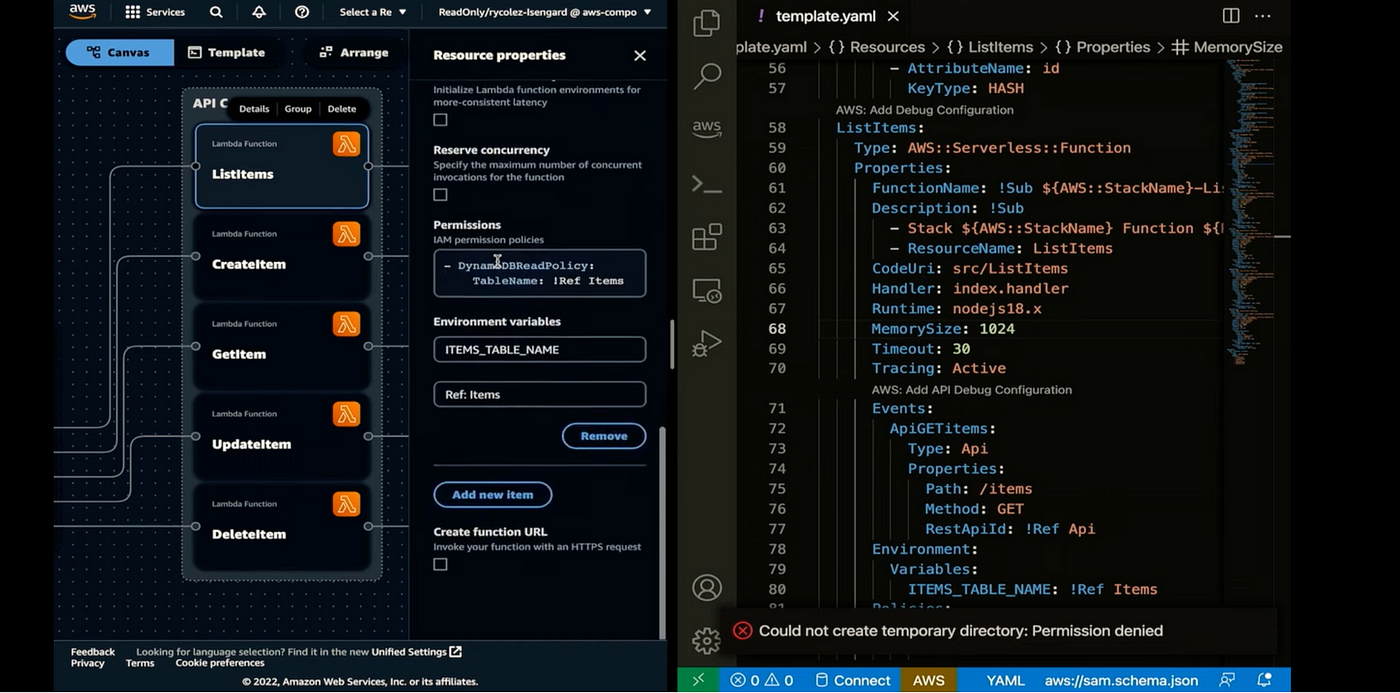Click the DeleteItem Lambda icon
The image size is (1400, 693).
tap(346, 504)
